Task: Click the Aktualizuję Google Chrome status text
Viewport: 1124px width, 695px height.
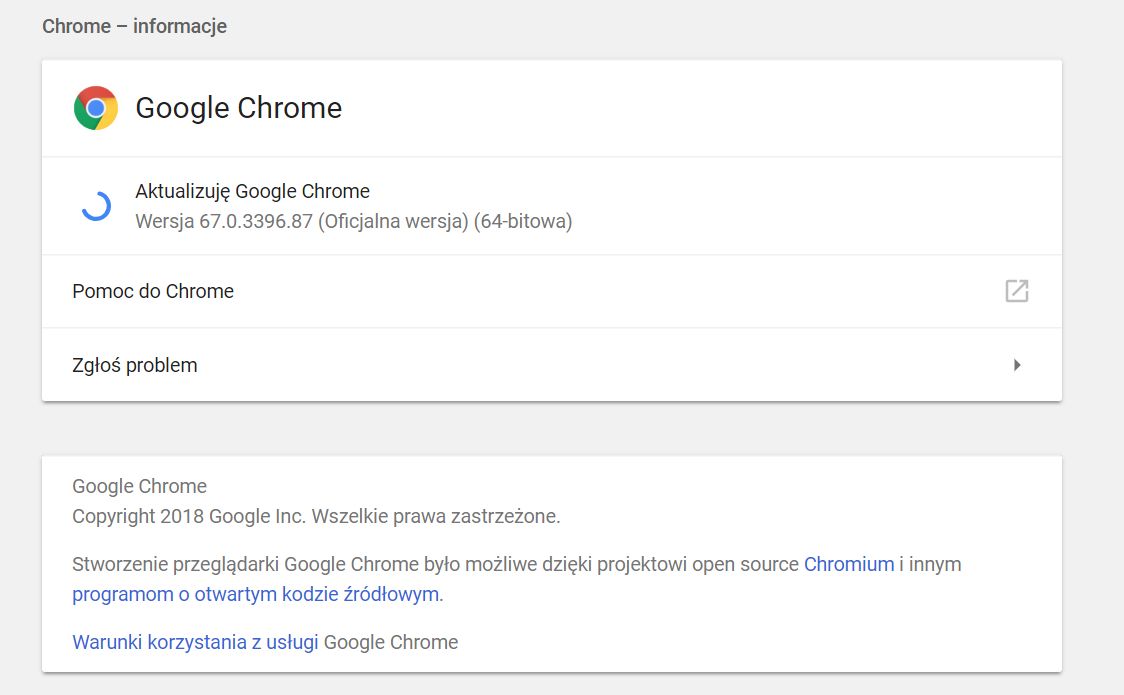Action: click(x=252, y=191)
